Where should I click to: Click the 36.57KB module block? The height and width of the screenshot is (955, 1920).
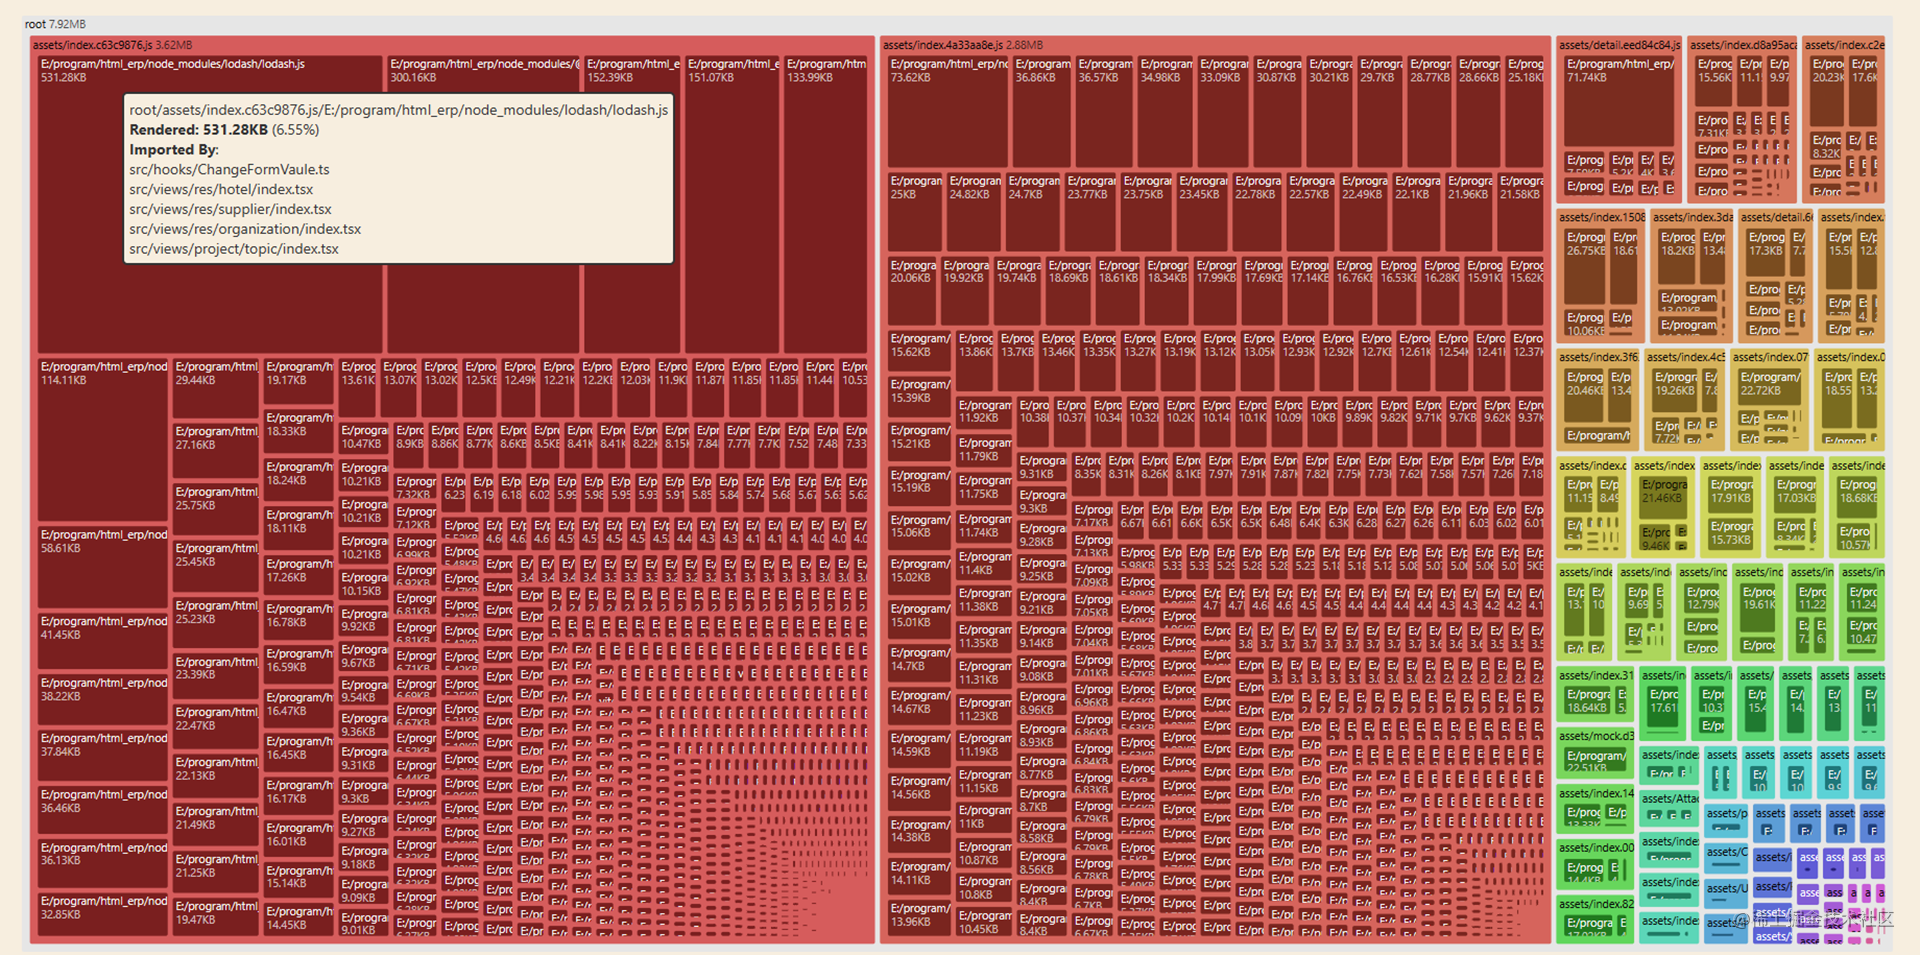(1104, 111)
